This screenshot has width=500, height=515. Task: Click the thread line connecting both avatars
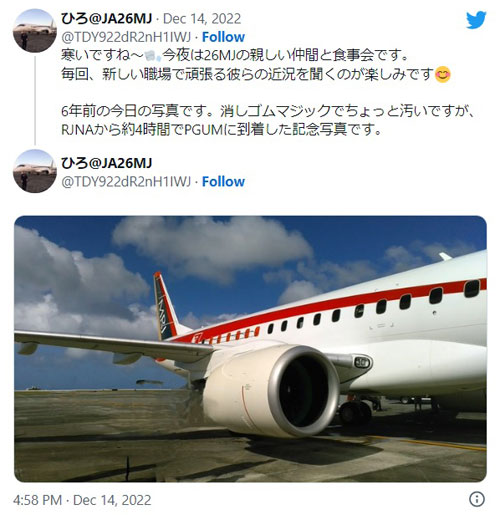[35, 100]
